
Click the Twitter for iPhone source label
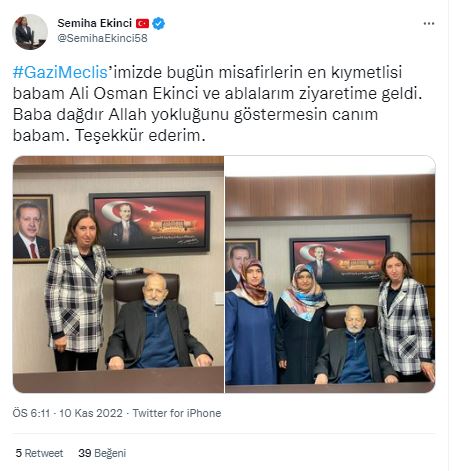[177, 413]
